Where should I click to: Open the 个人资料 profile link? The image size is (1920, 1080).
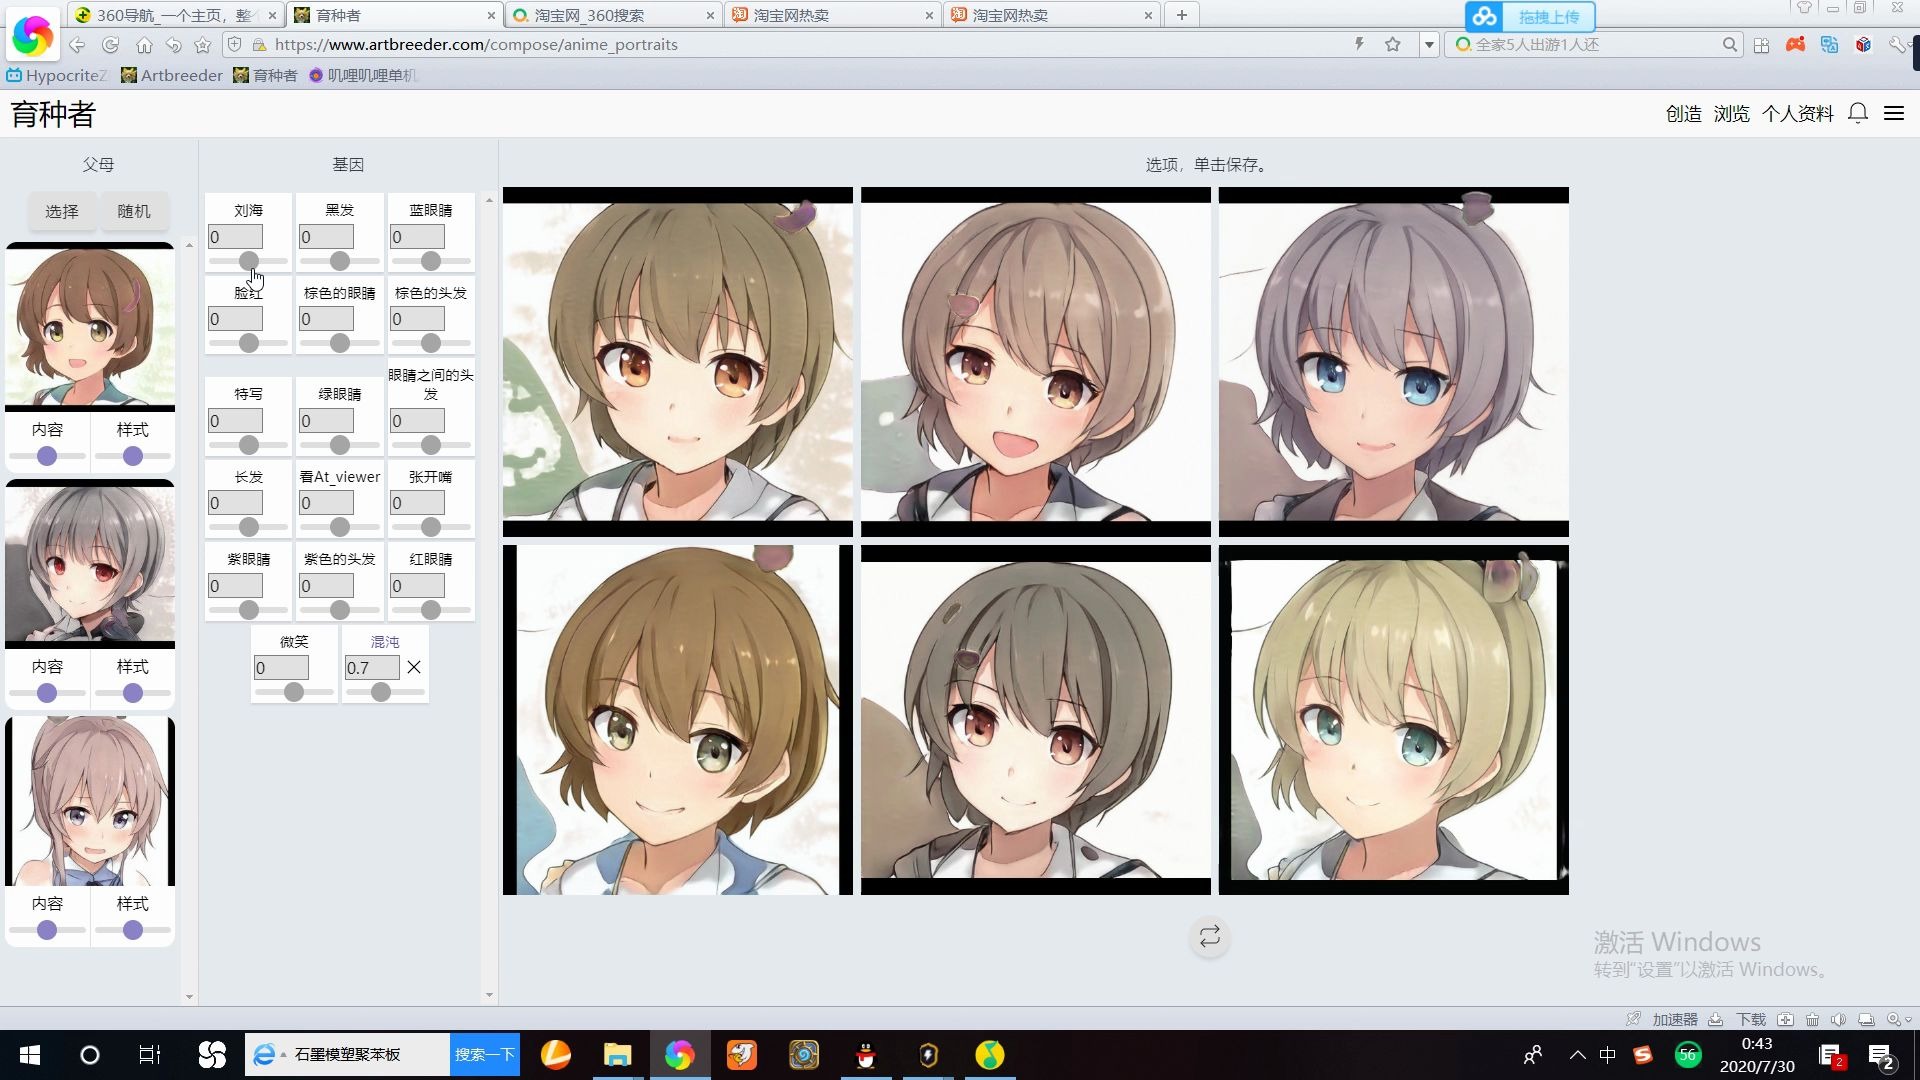(x=1797, y=114)
